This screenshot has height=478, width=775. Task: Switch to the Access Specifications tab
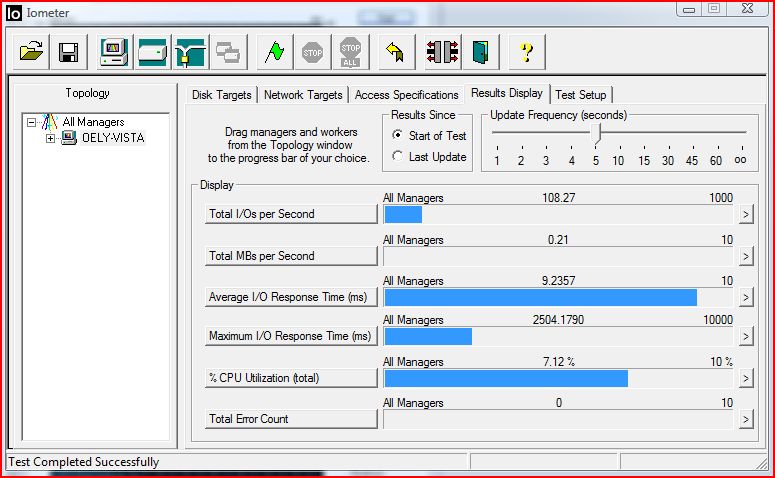[406, 95]
